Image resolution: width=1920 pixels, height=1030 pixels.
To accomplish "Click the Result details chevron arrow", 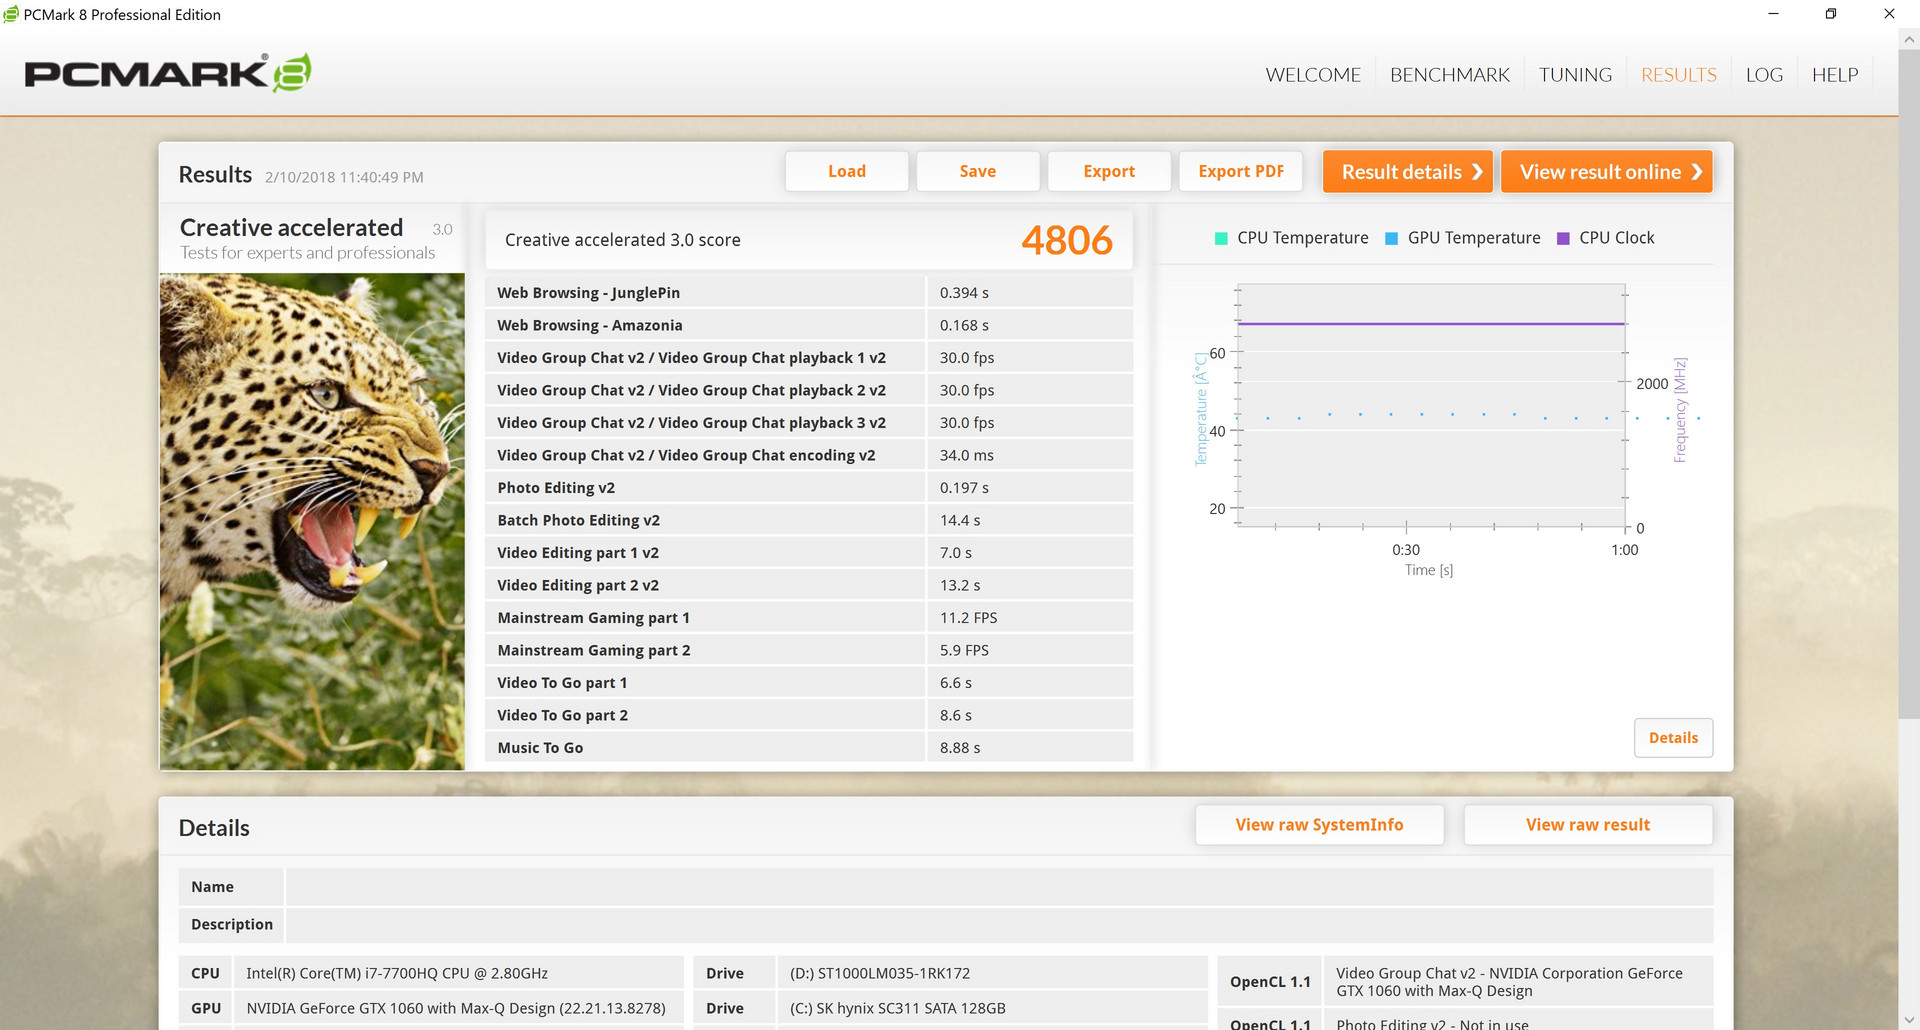I will [1477, 172].
